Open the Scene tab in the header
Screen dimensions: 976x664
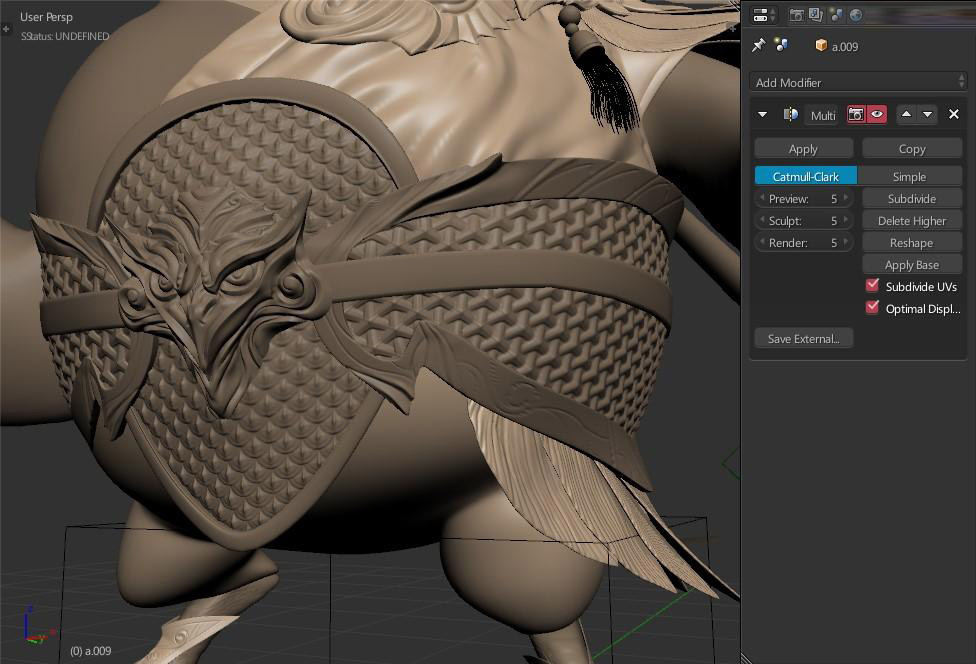836,15
